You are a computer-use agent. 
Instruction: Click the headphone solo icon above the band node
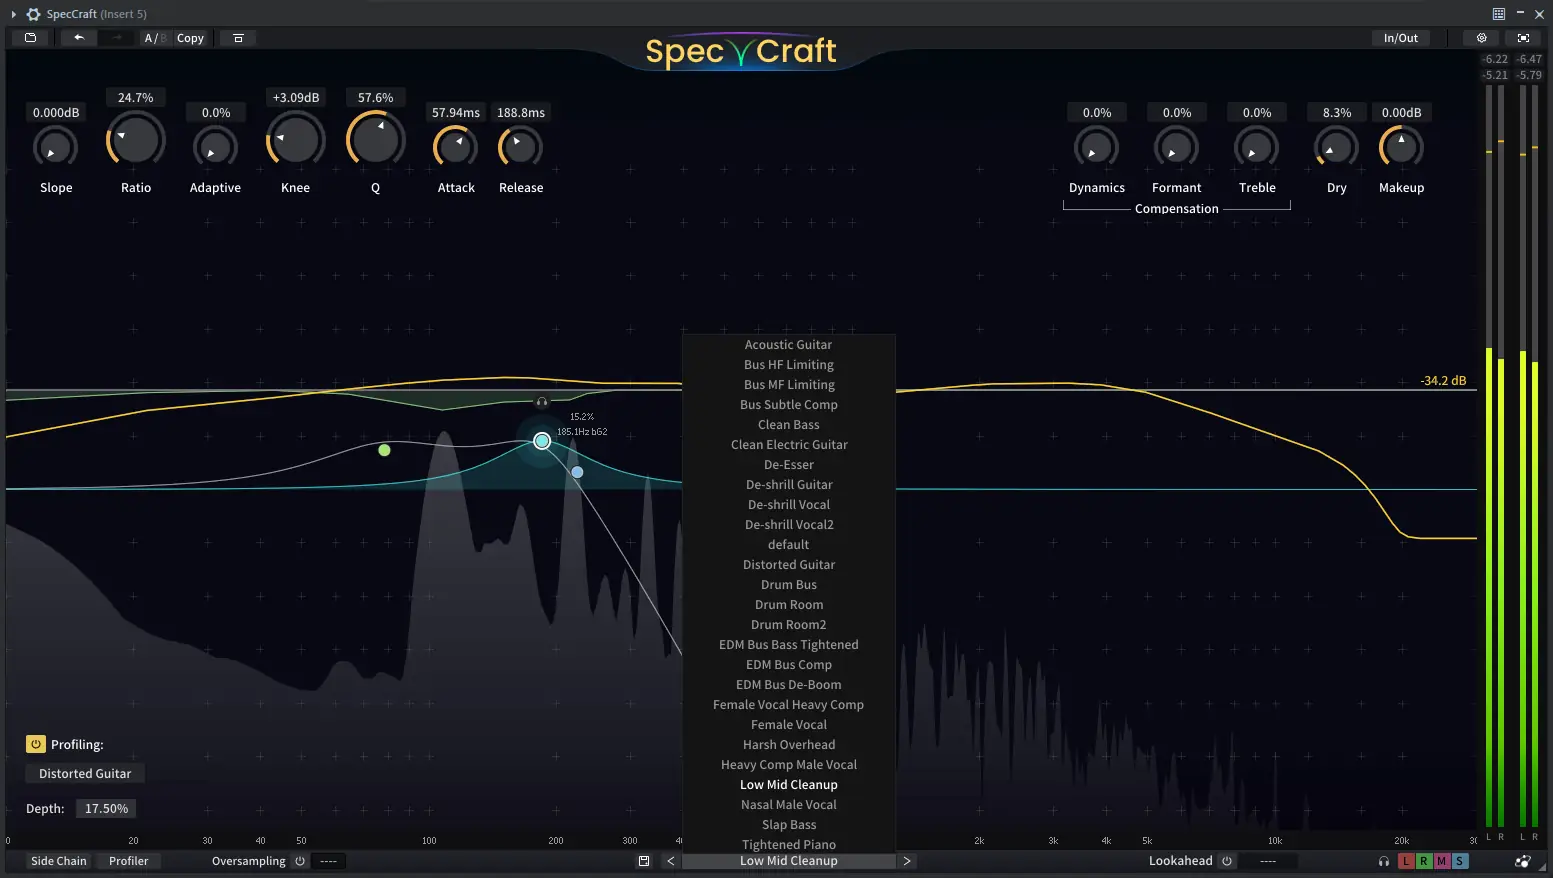pos(542,402)
